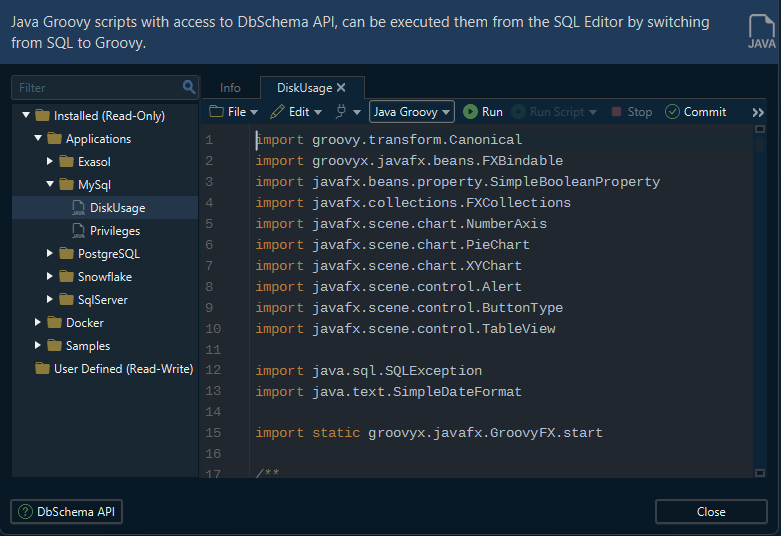Viewport: 781px width, 536px height.
Task: Open the DbSchema API help button
Action: click(x=66, y=512)
